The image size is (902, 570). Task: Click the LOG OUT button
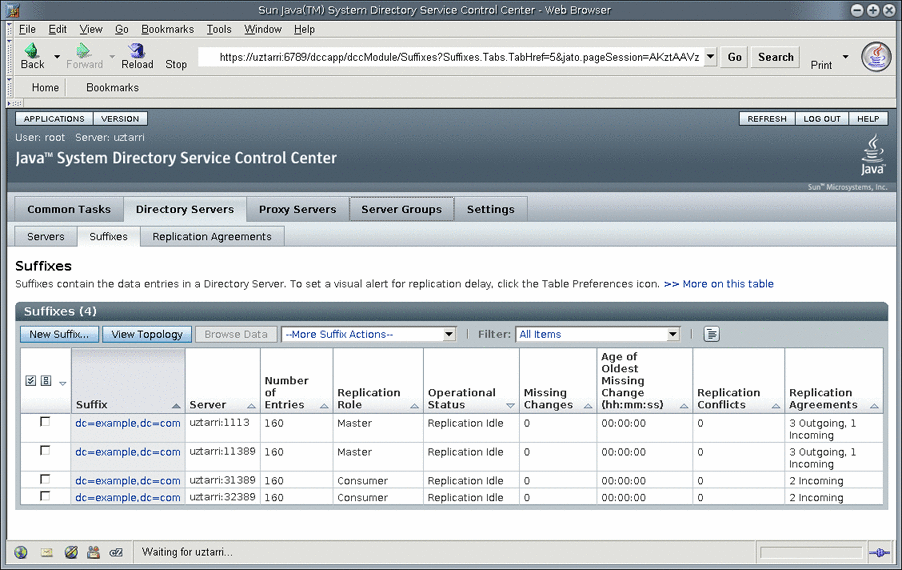[x=822, y=118]
